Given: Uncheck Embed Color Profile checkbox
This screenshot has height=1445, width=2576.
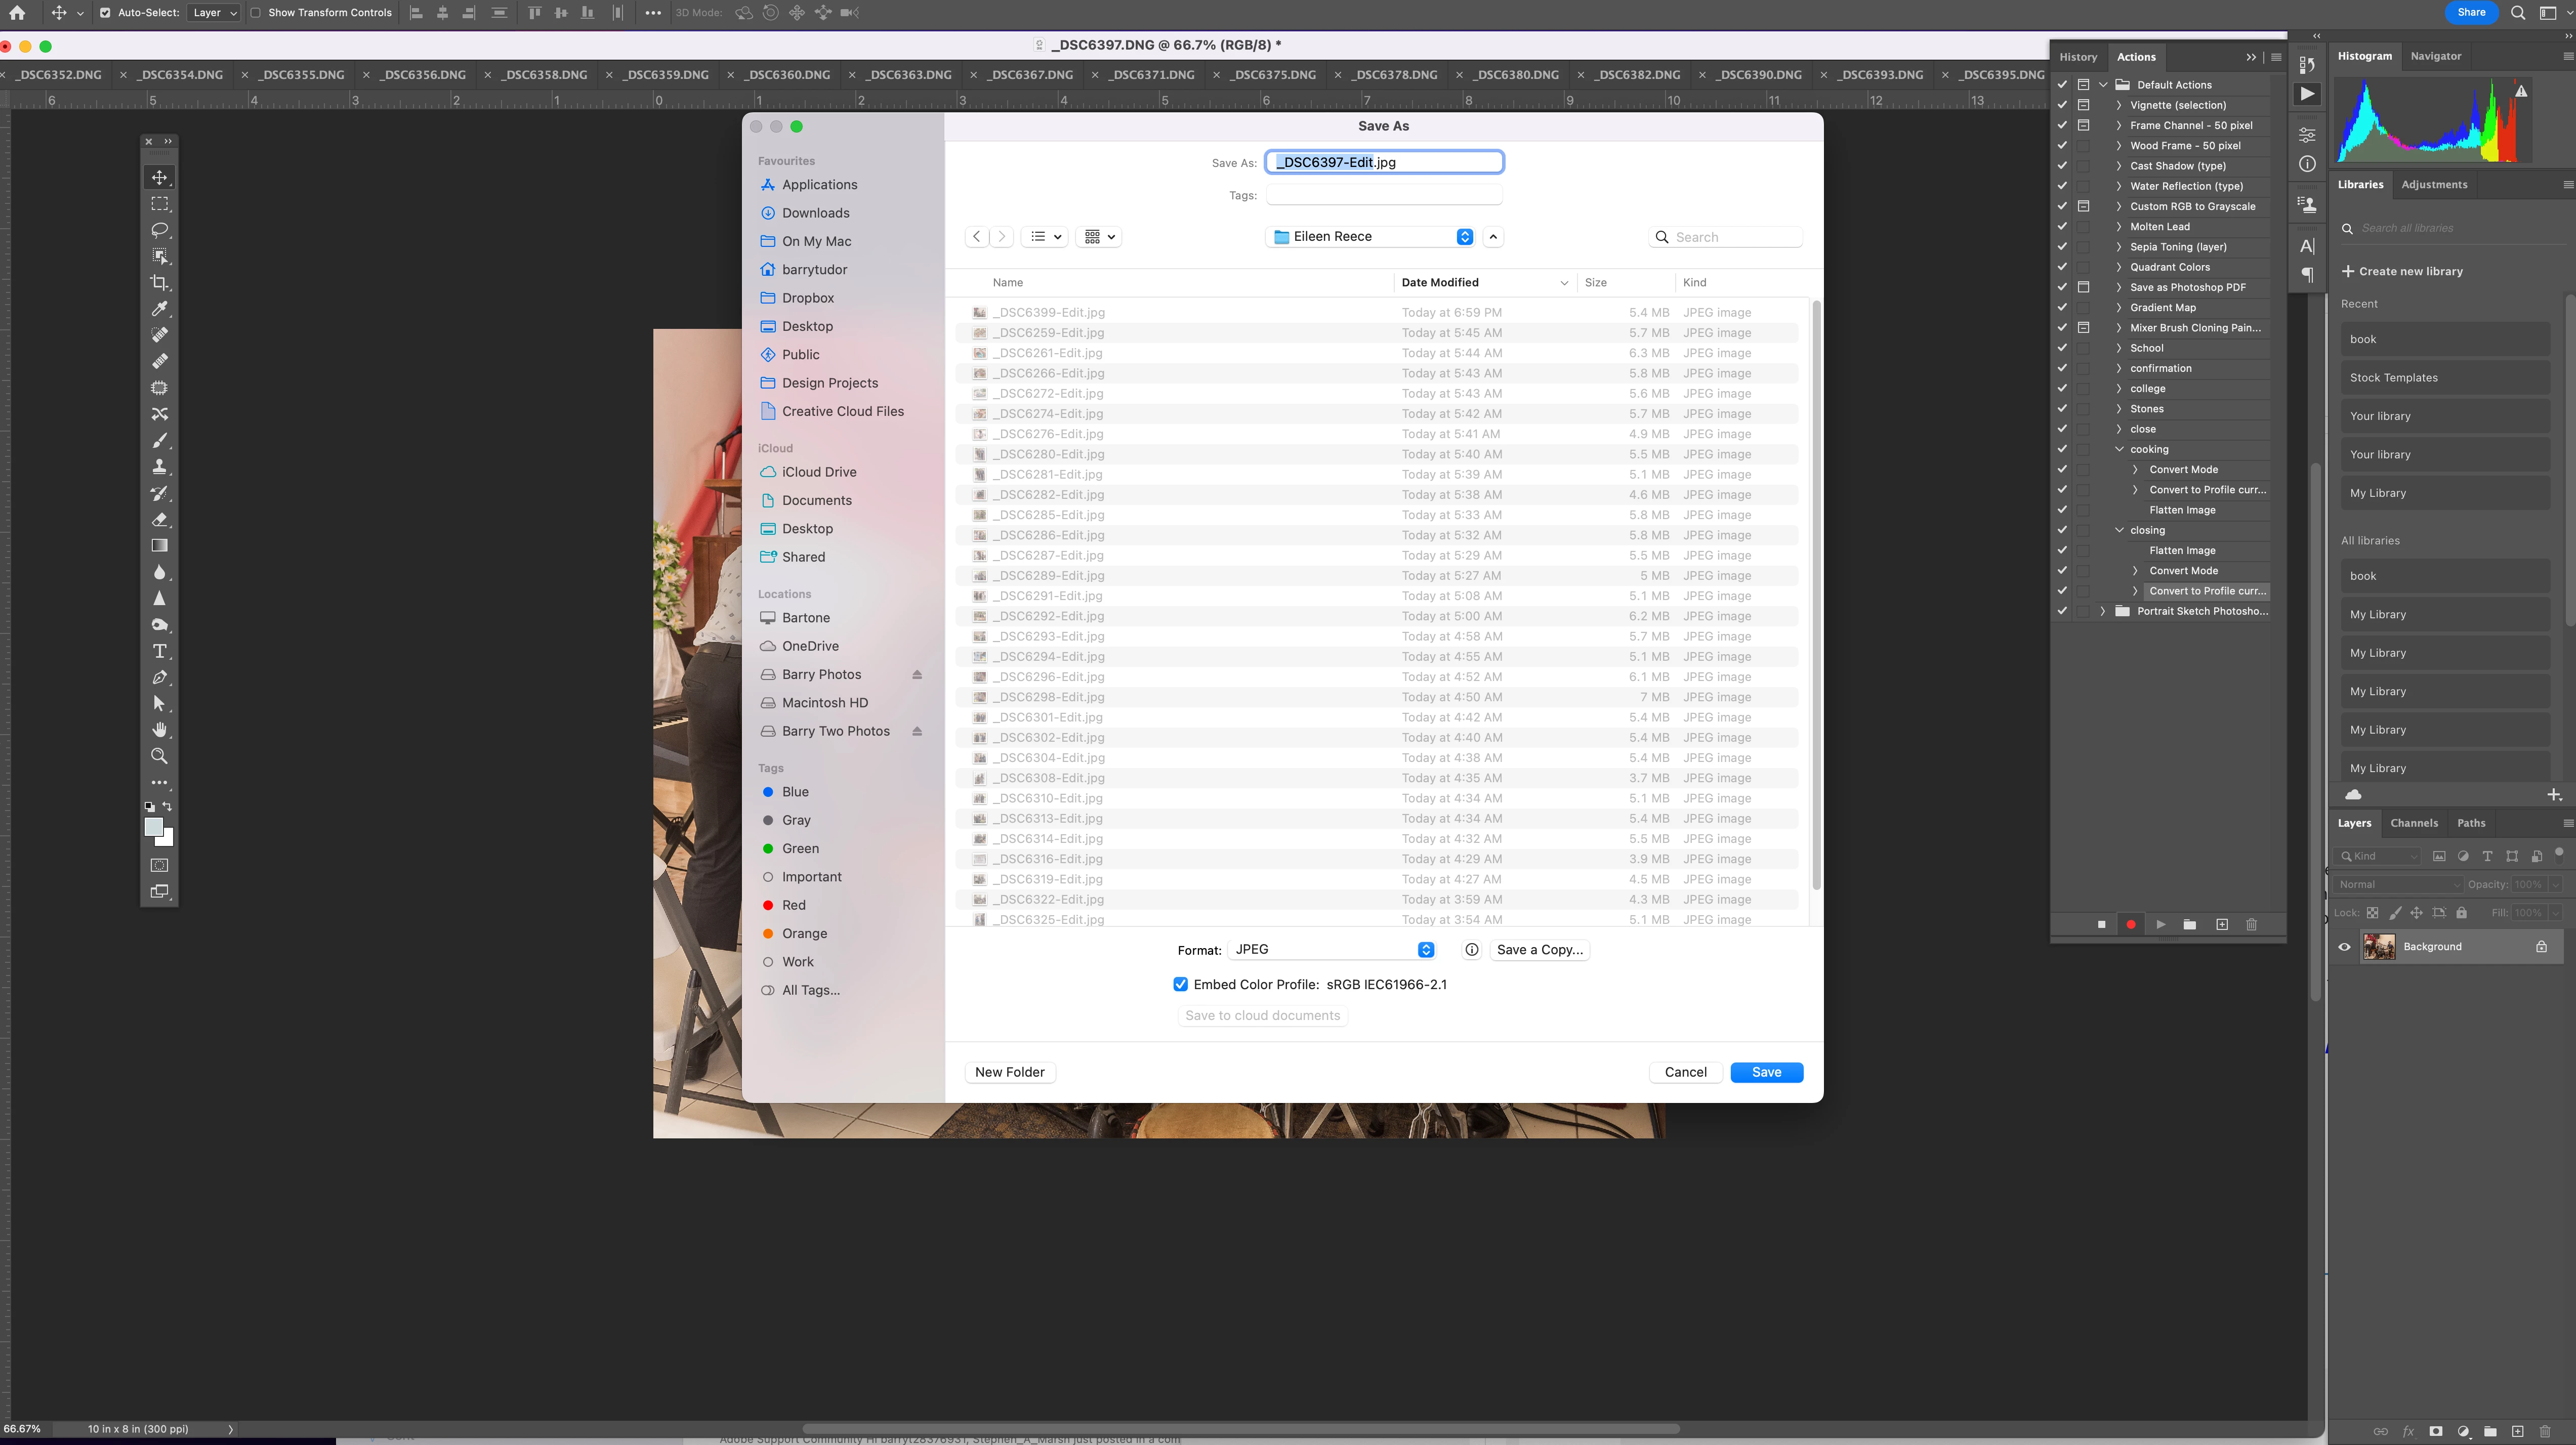Looking at the screenshot, I should tap(1181, 985).
